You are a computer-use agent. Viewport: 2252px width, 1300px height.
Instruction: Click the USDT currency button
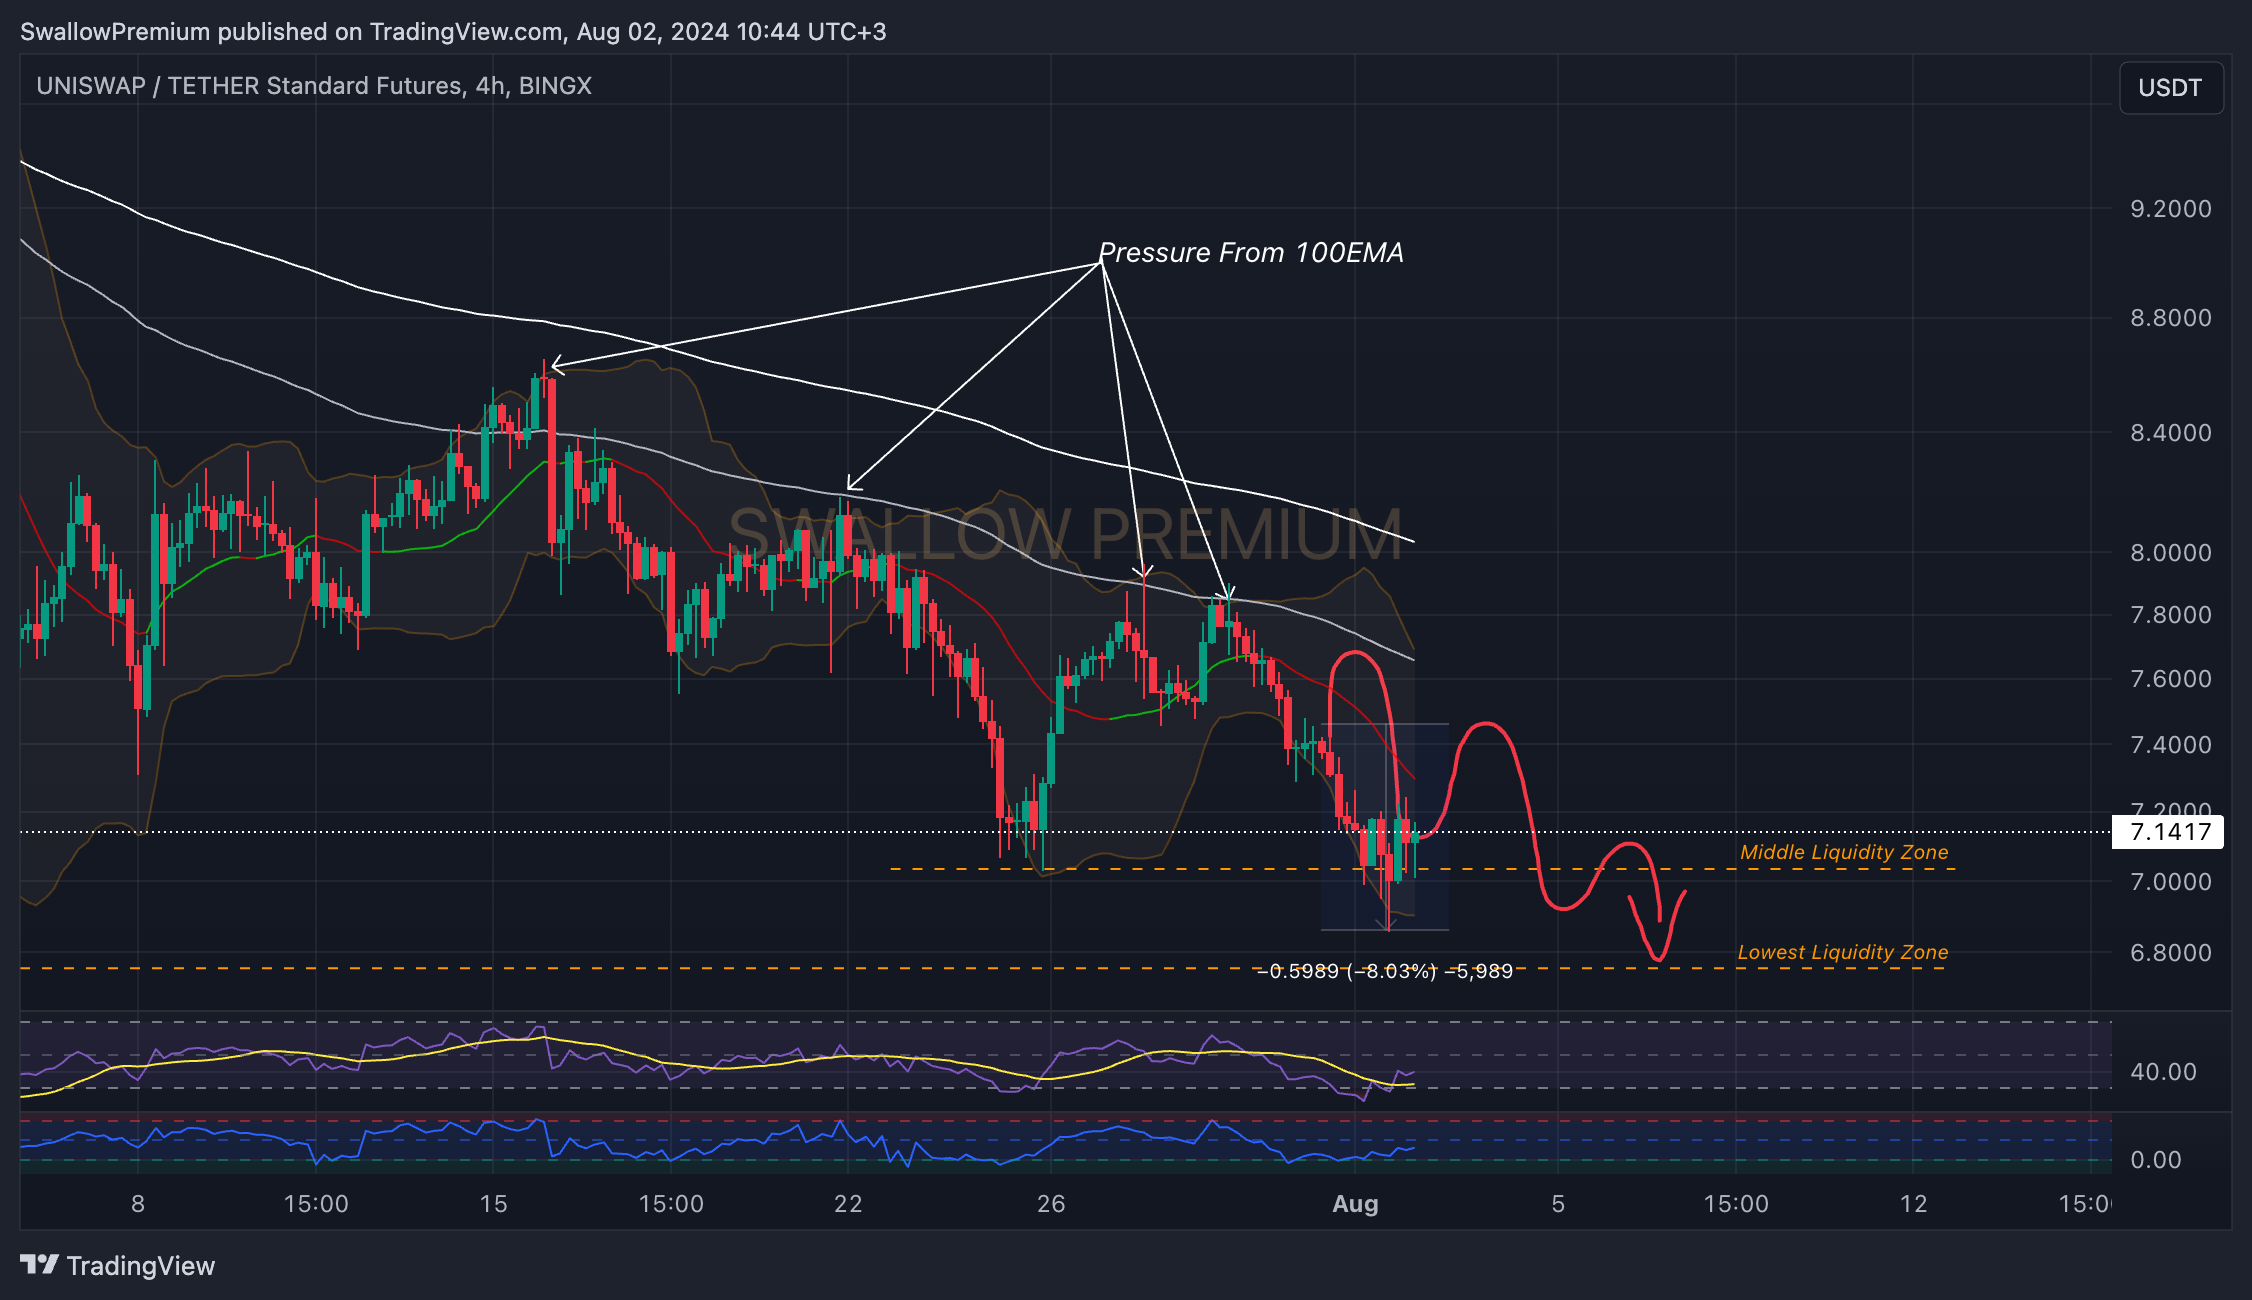pyautogui.click(x=2171, y=88)
